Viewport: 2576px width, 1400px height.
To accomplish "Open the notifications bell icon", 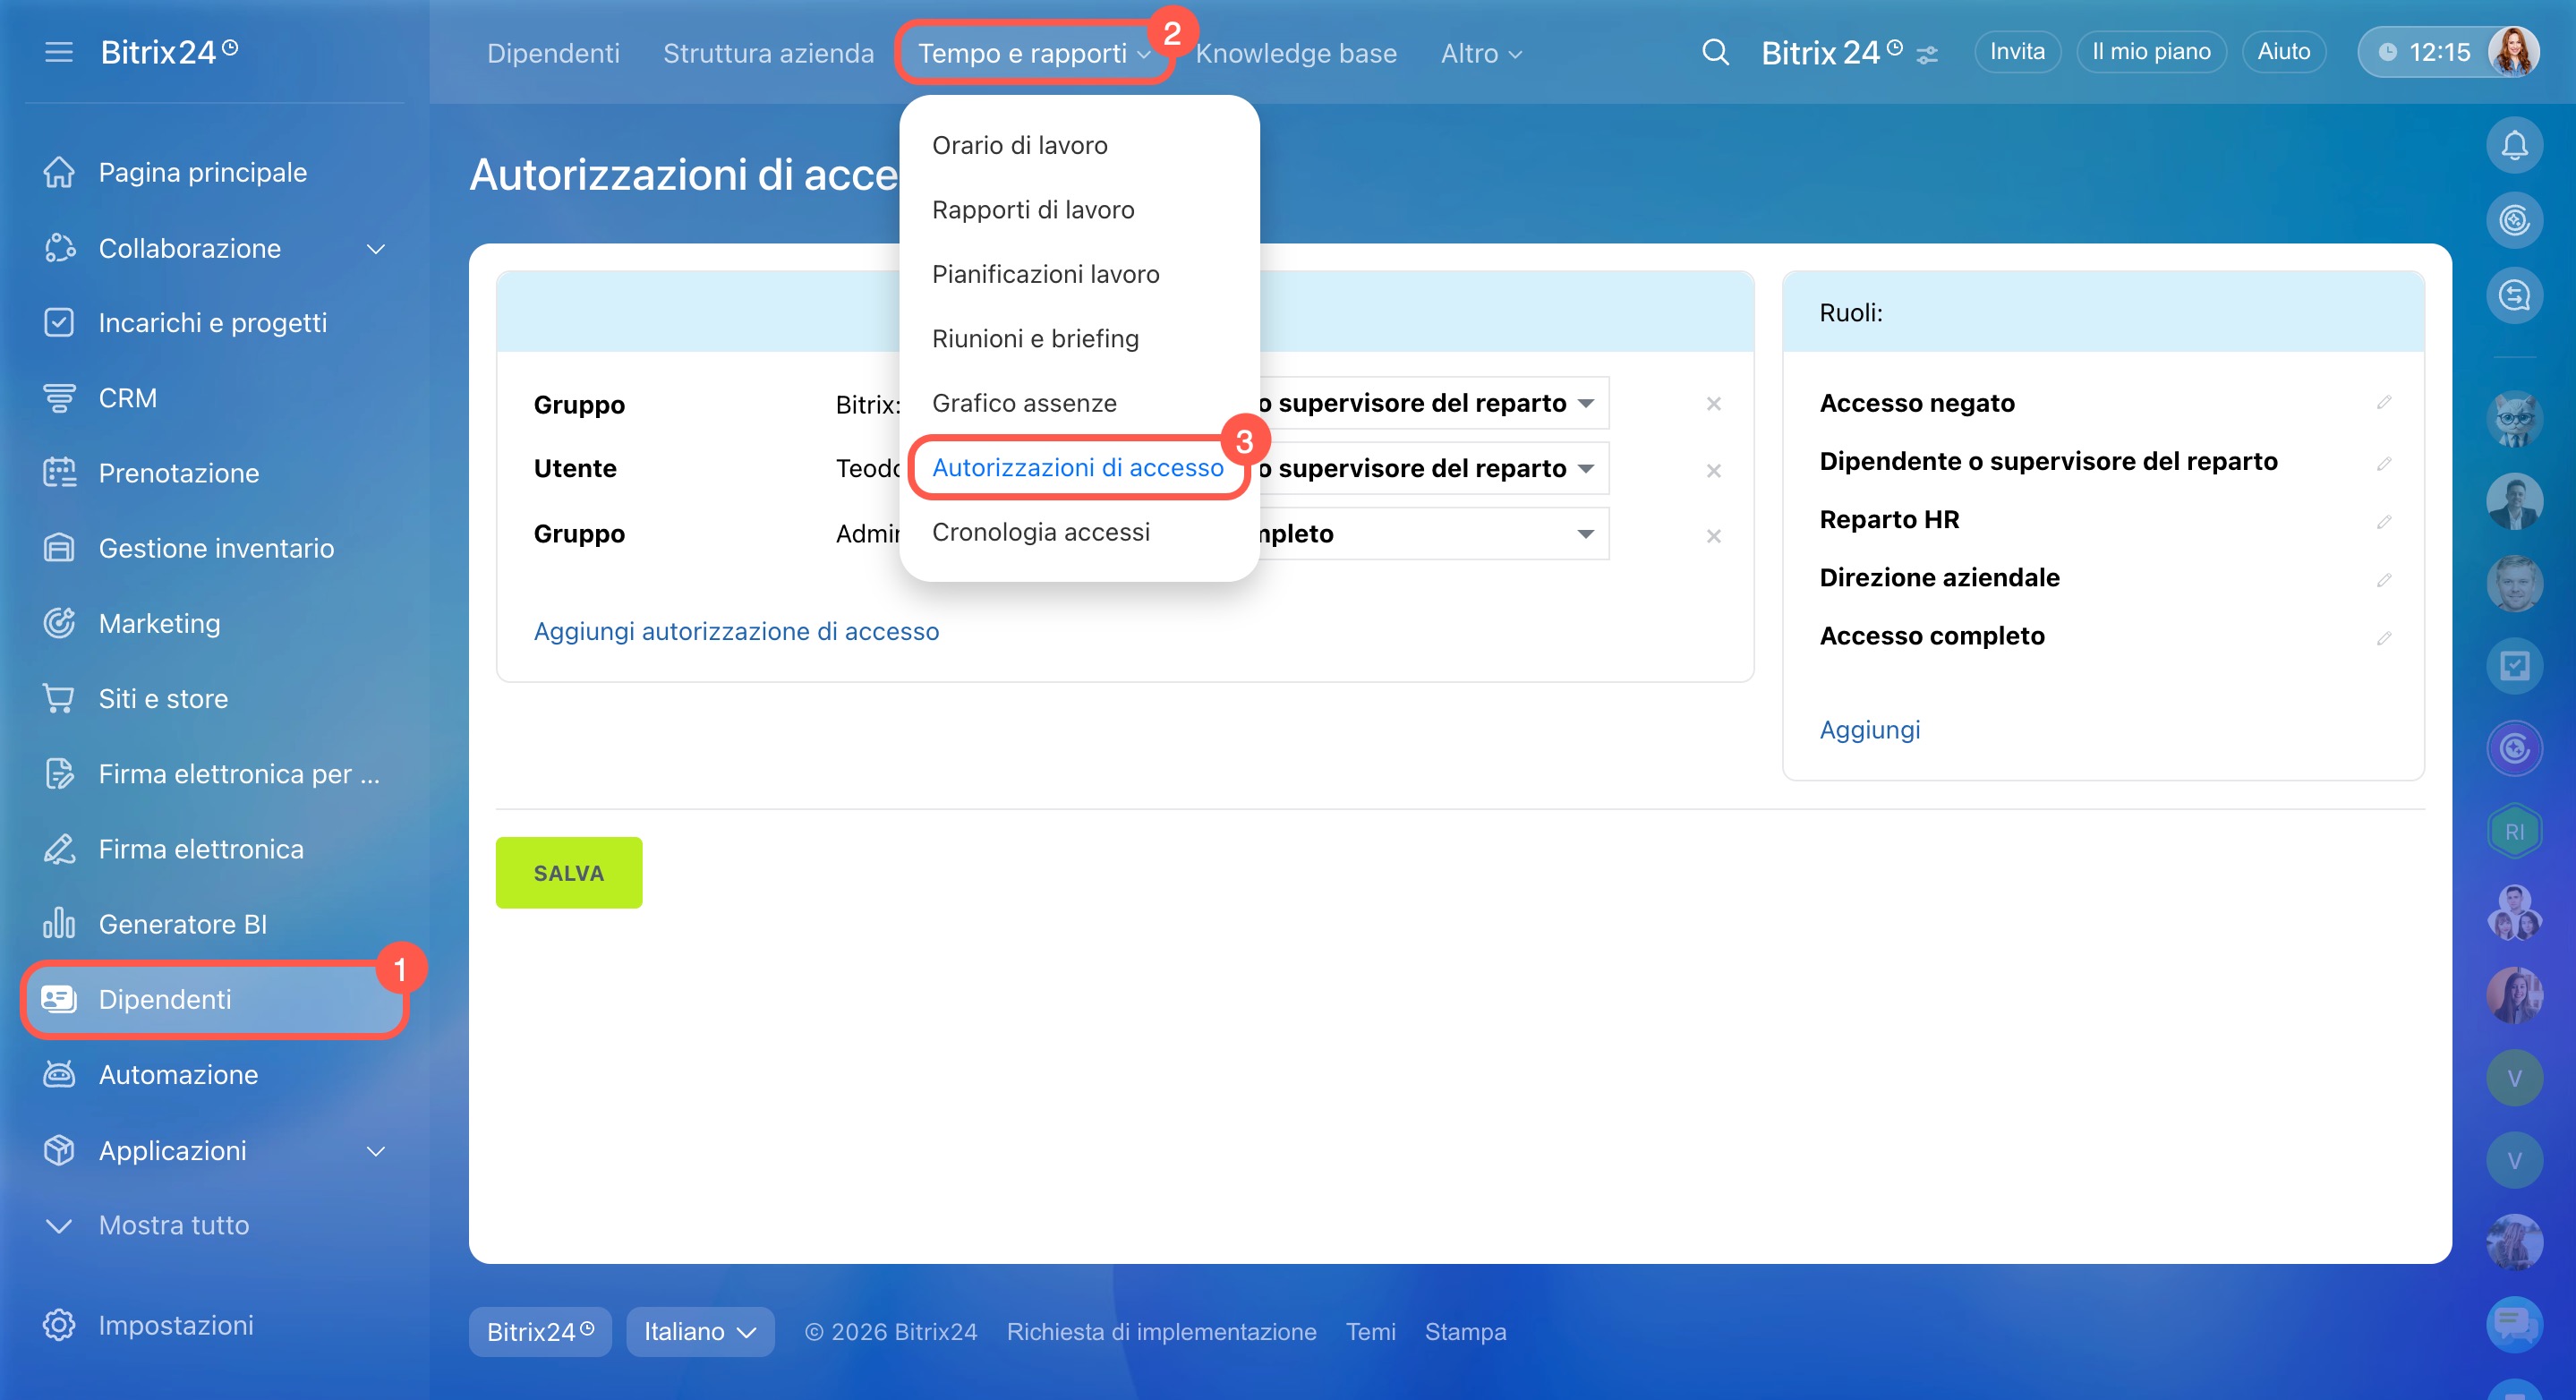I will click(x=2514, y=146).
